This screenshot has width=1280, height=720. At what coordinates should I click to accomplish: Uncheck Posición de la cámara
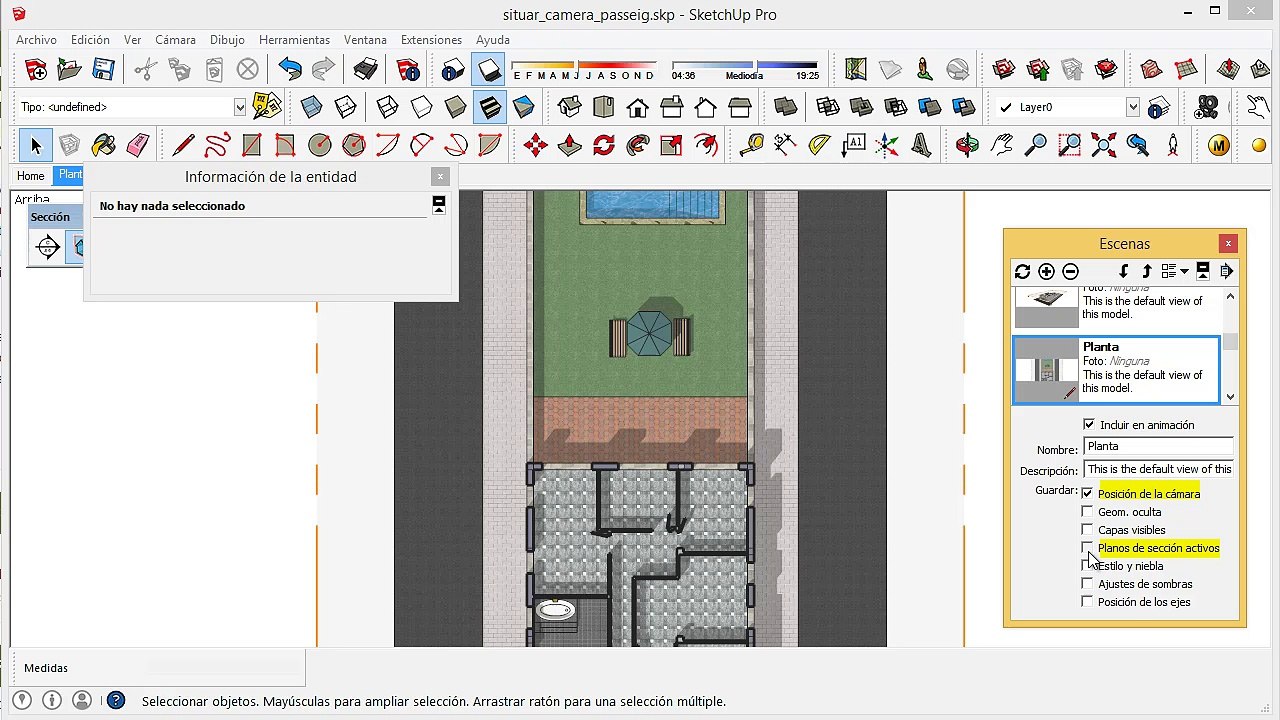pyautogui.click(x=1087, y=493)
